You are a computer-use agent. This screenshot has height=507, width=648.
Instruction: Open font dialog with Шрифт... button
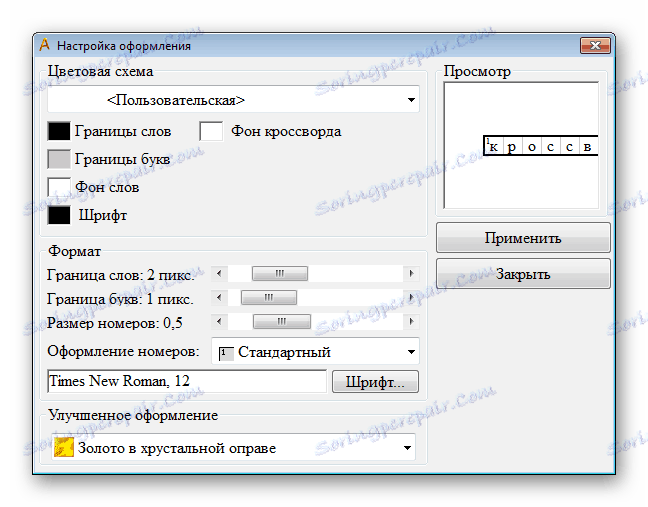pyautogui.click(x=375, y=381)
